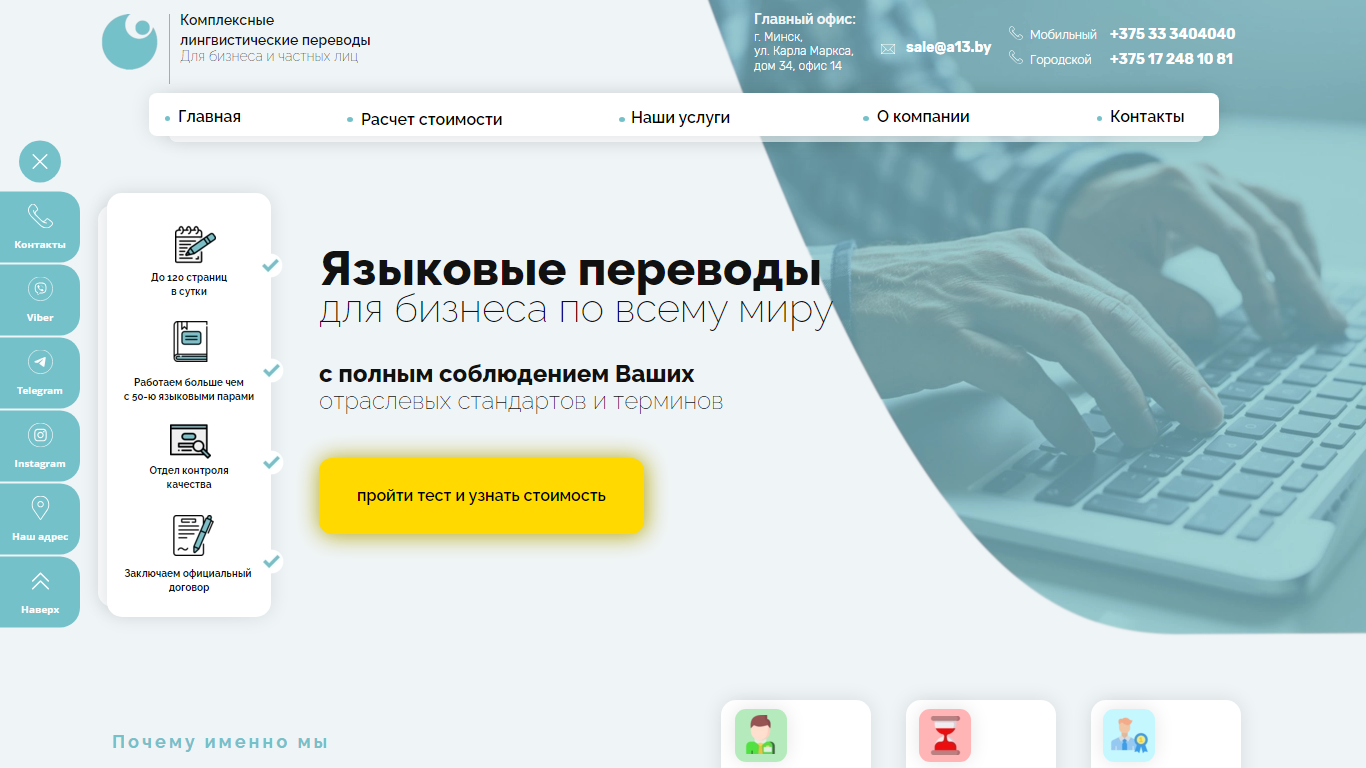
Task: Click the green person card icon
Action: tap(761, 735)
